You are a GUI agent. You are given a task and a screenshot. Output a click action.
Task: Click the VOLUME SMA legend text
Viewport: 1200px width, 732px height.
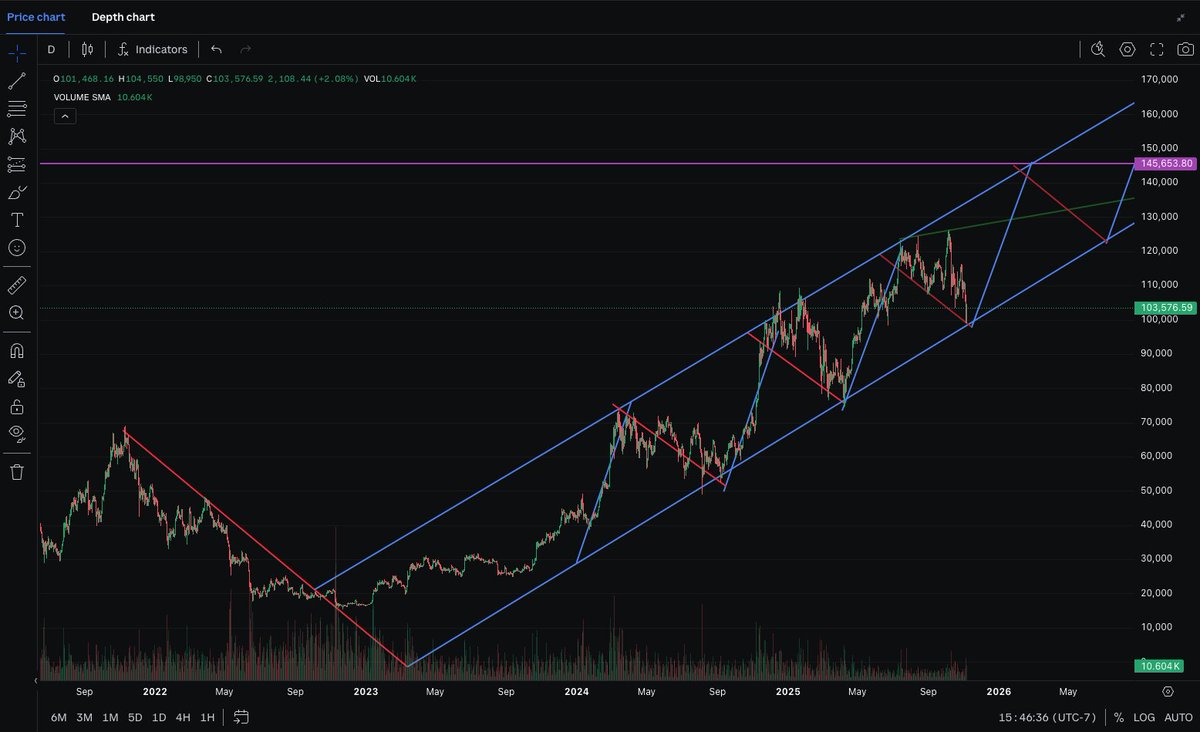click(83, 98)
